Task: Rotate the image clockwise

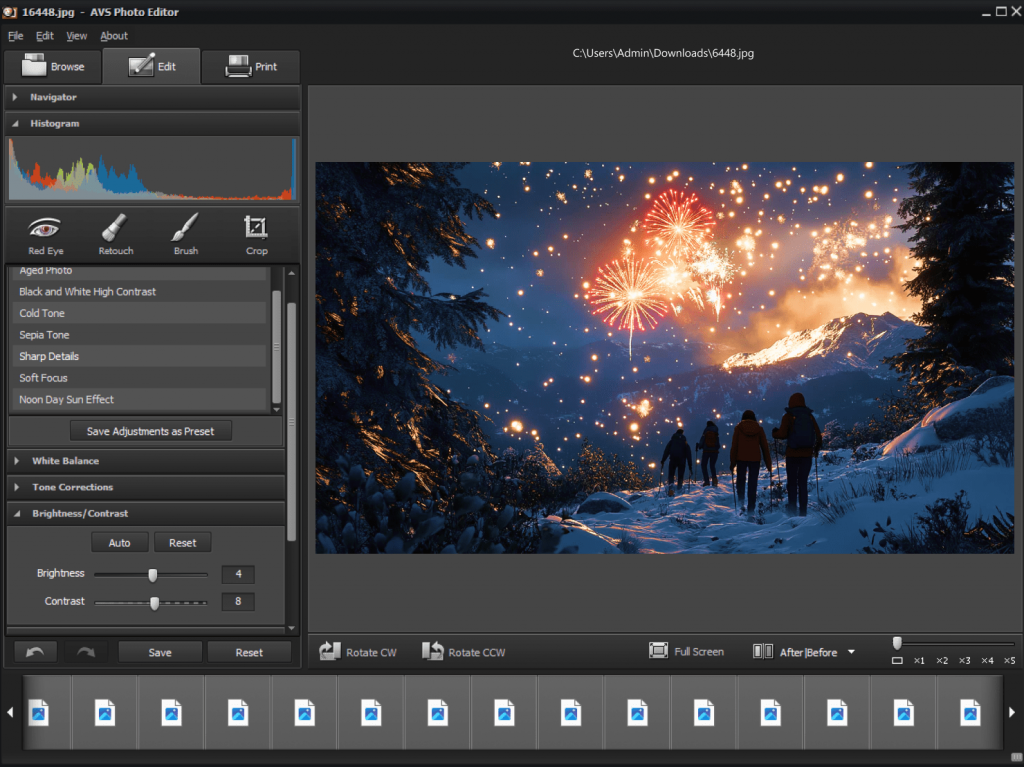Action: coord(358,652)
